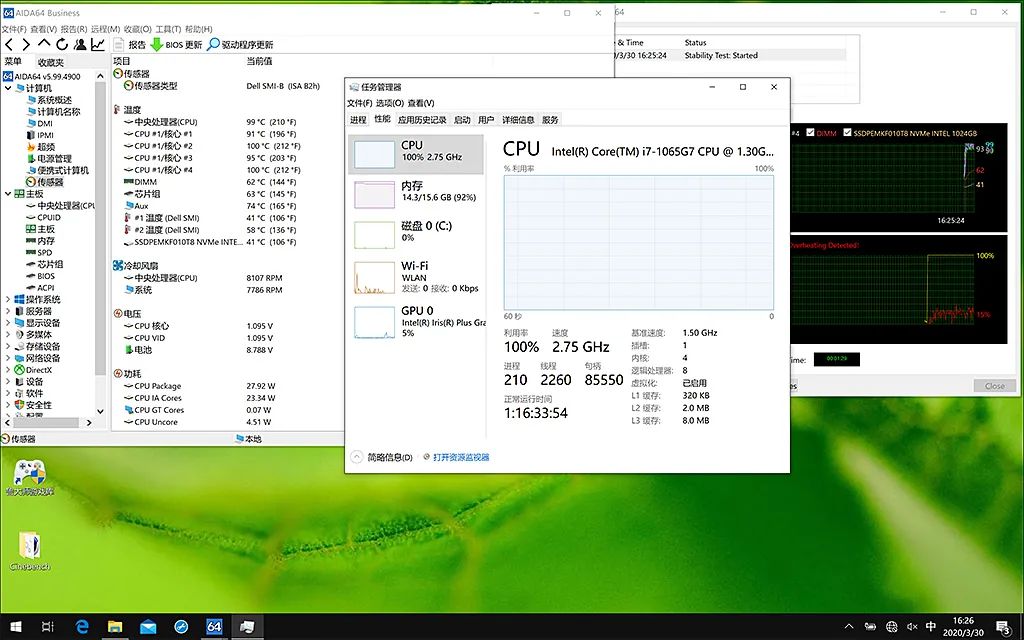
Task: Select the 超频 overclock tree item
Action: 40,147
